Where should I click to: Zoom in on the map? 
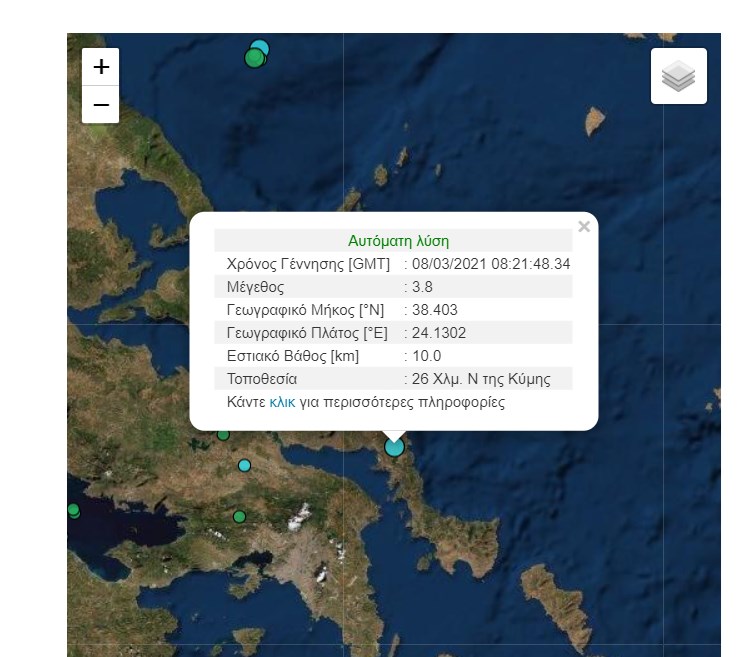pyautogui.click(x=101, y=67)
